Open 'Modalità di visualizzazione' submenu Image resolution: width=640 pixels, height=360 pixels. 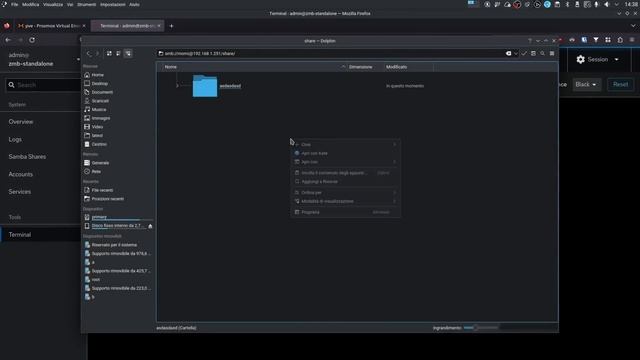pos(345,201)
